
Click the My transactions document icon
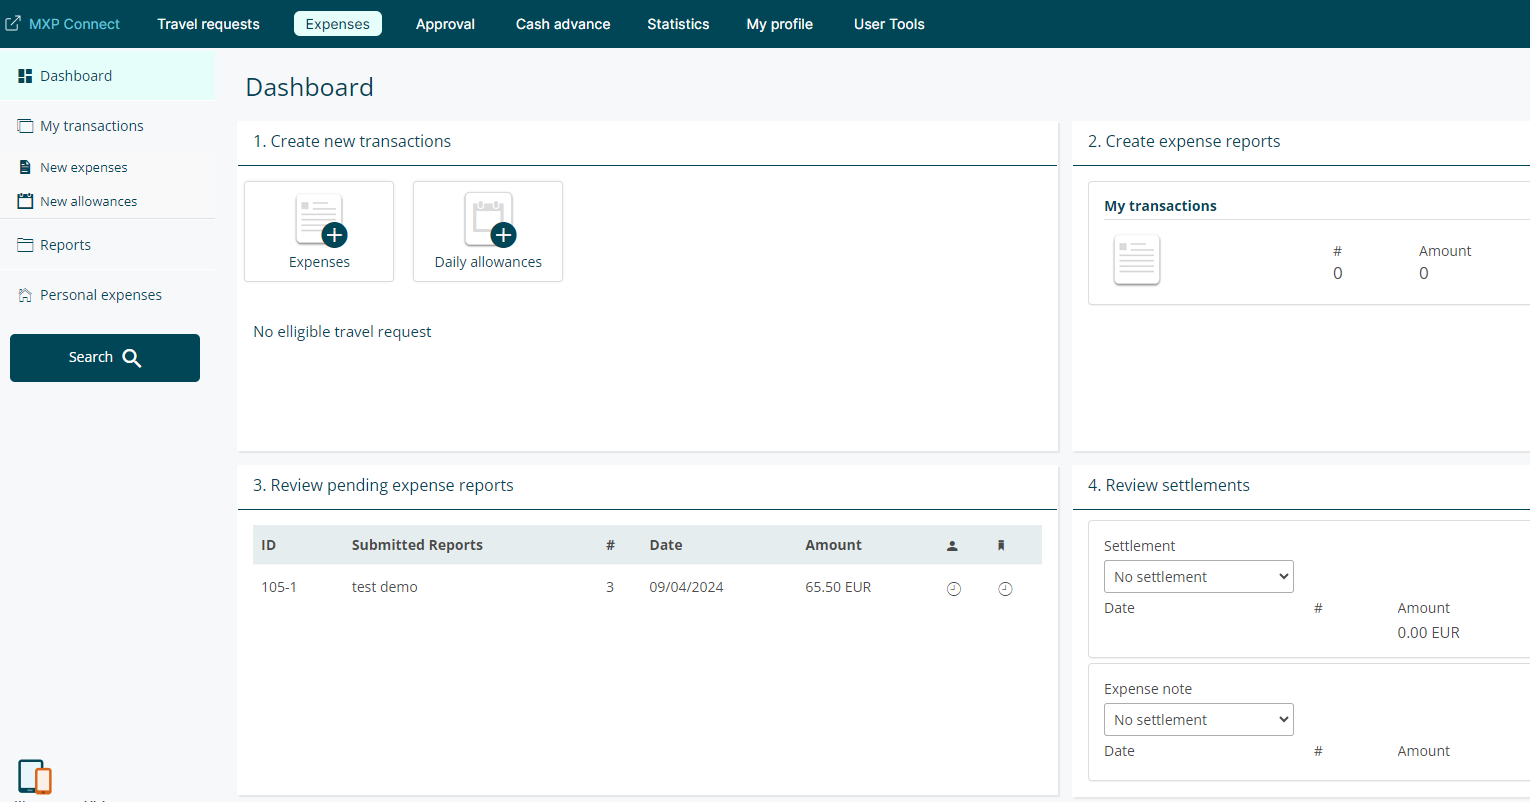coord(1136,260)
